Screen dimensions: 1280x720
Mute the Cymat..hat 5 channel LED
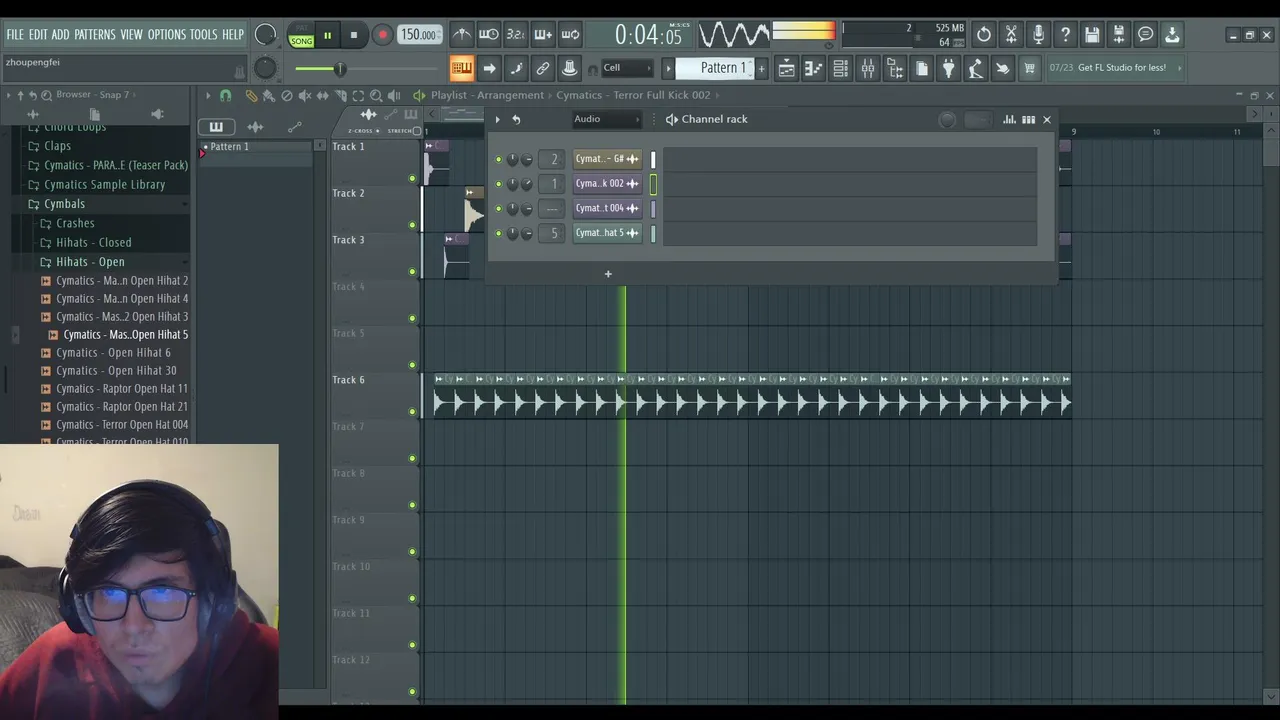click(499, 233)
